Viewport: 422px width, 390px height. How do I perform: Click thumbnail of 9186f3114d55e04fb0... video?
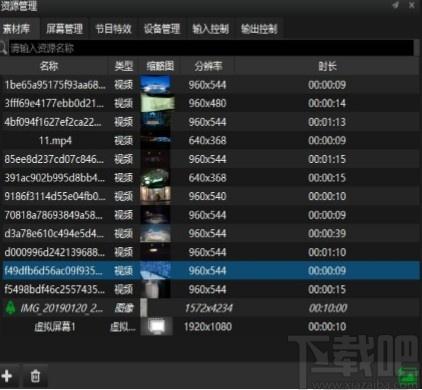click(x=156, y=196)
